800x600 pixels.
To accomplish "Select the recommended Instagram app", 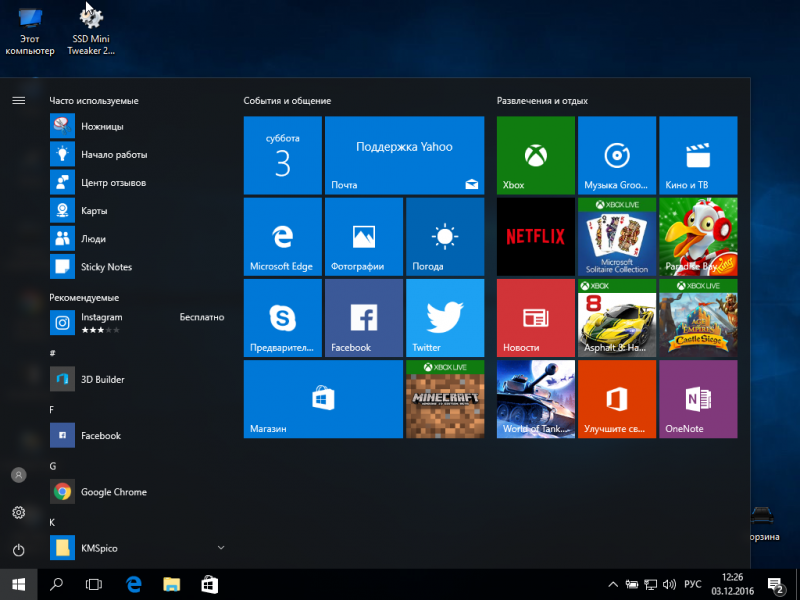I will pyautogui.click(x=138, y=322).
